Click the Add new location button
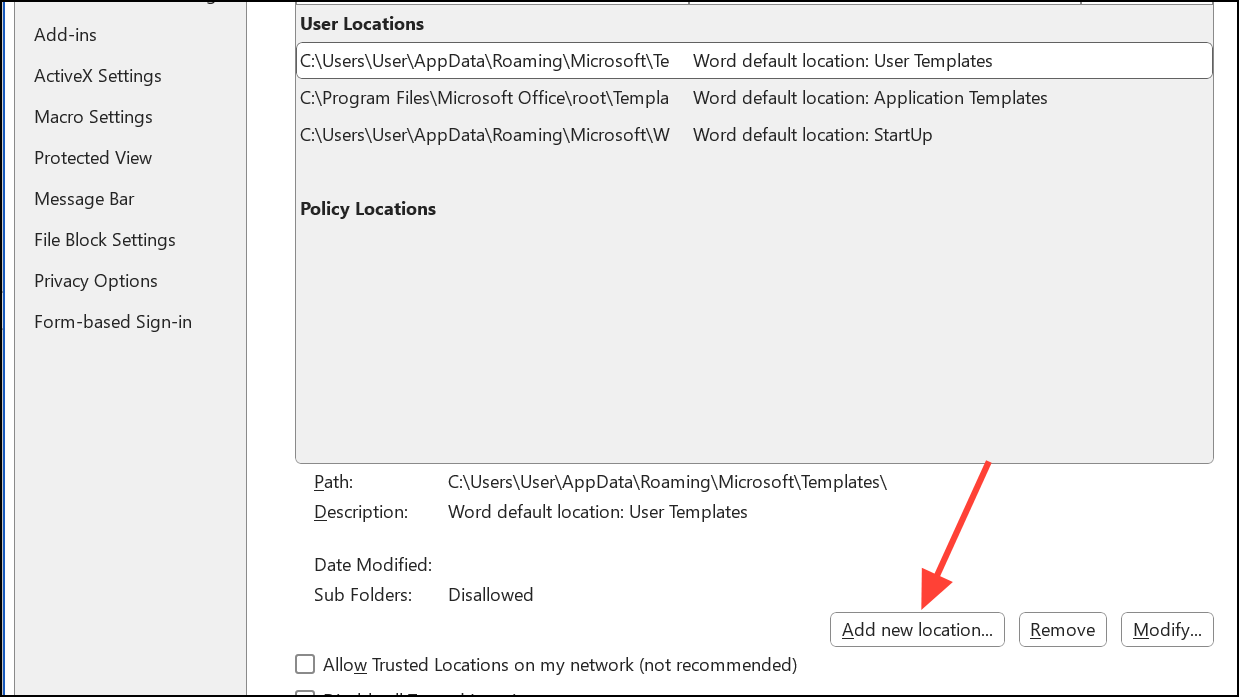 point(917,630)
